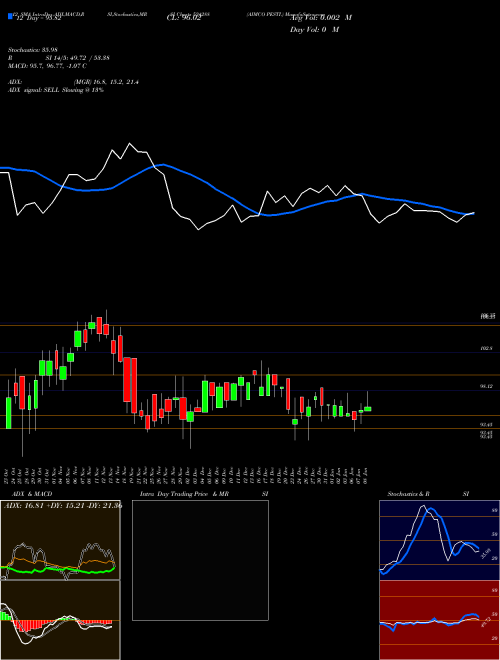Click the '12 Day = 93.82' label
This screenshot has width=500, height=660.
tap(39, 18)
